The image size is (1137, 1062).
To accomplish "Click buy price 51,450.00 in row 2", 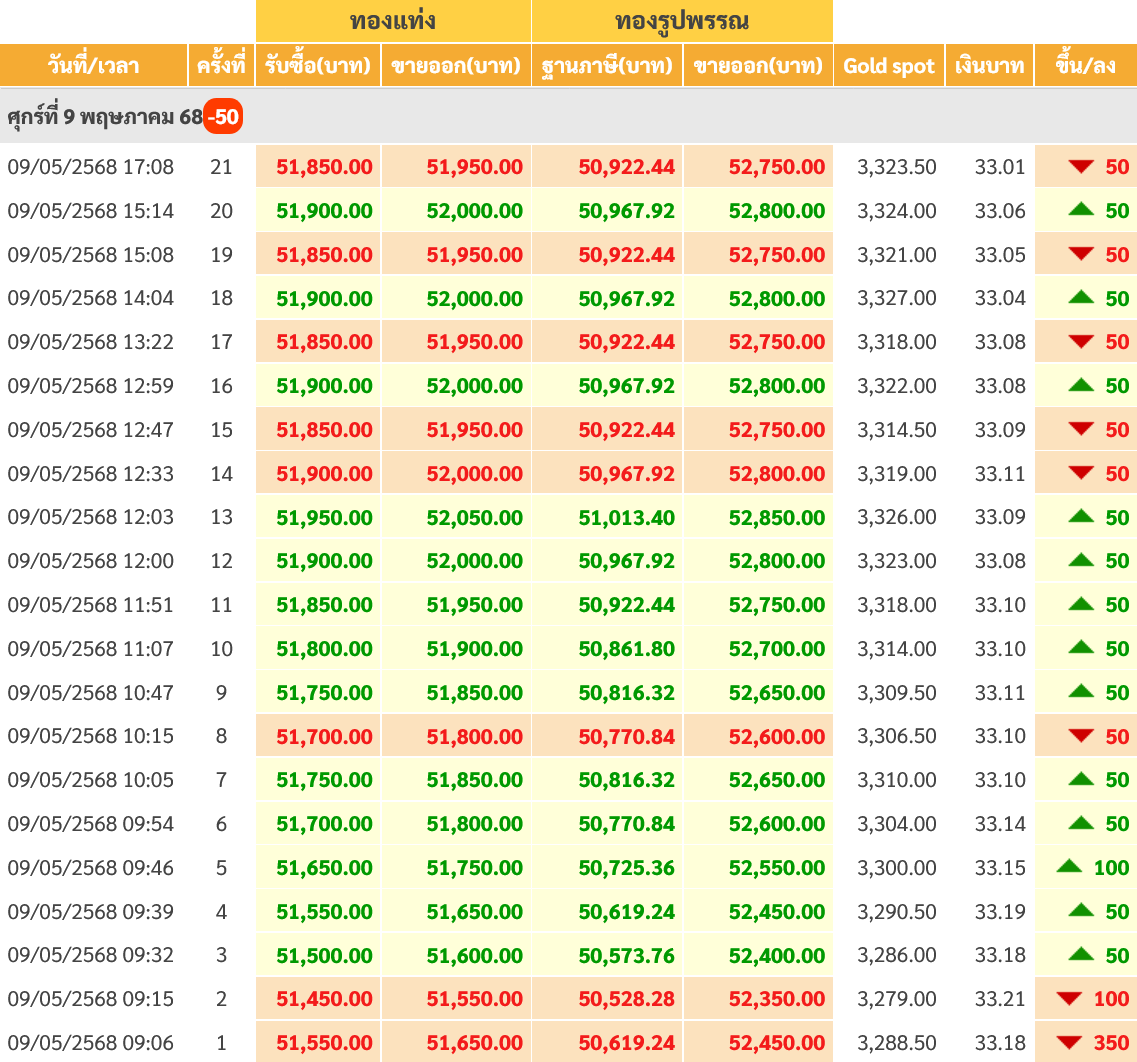I will [324, 999].
